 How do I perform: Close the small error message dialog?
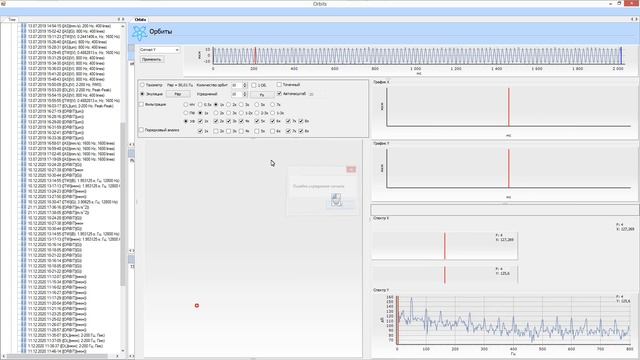tap(351, 169)
